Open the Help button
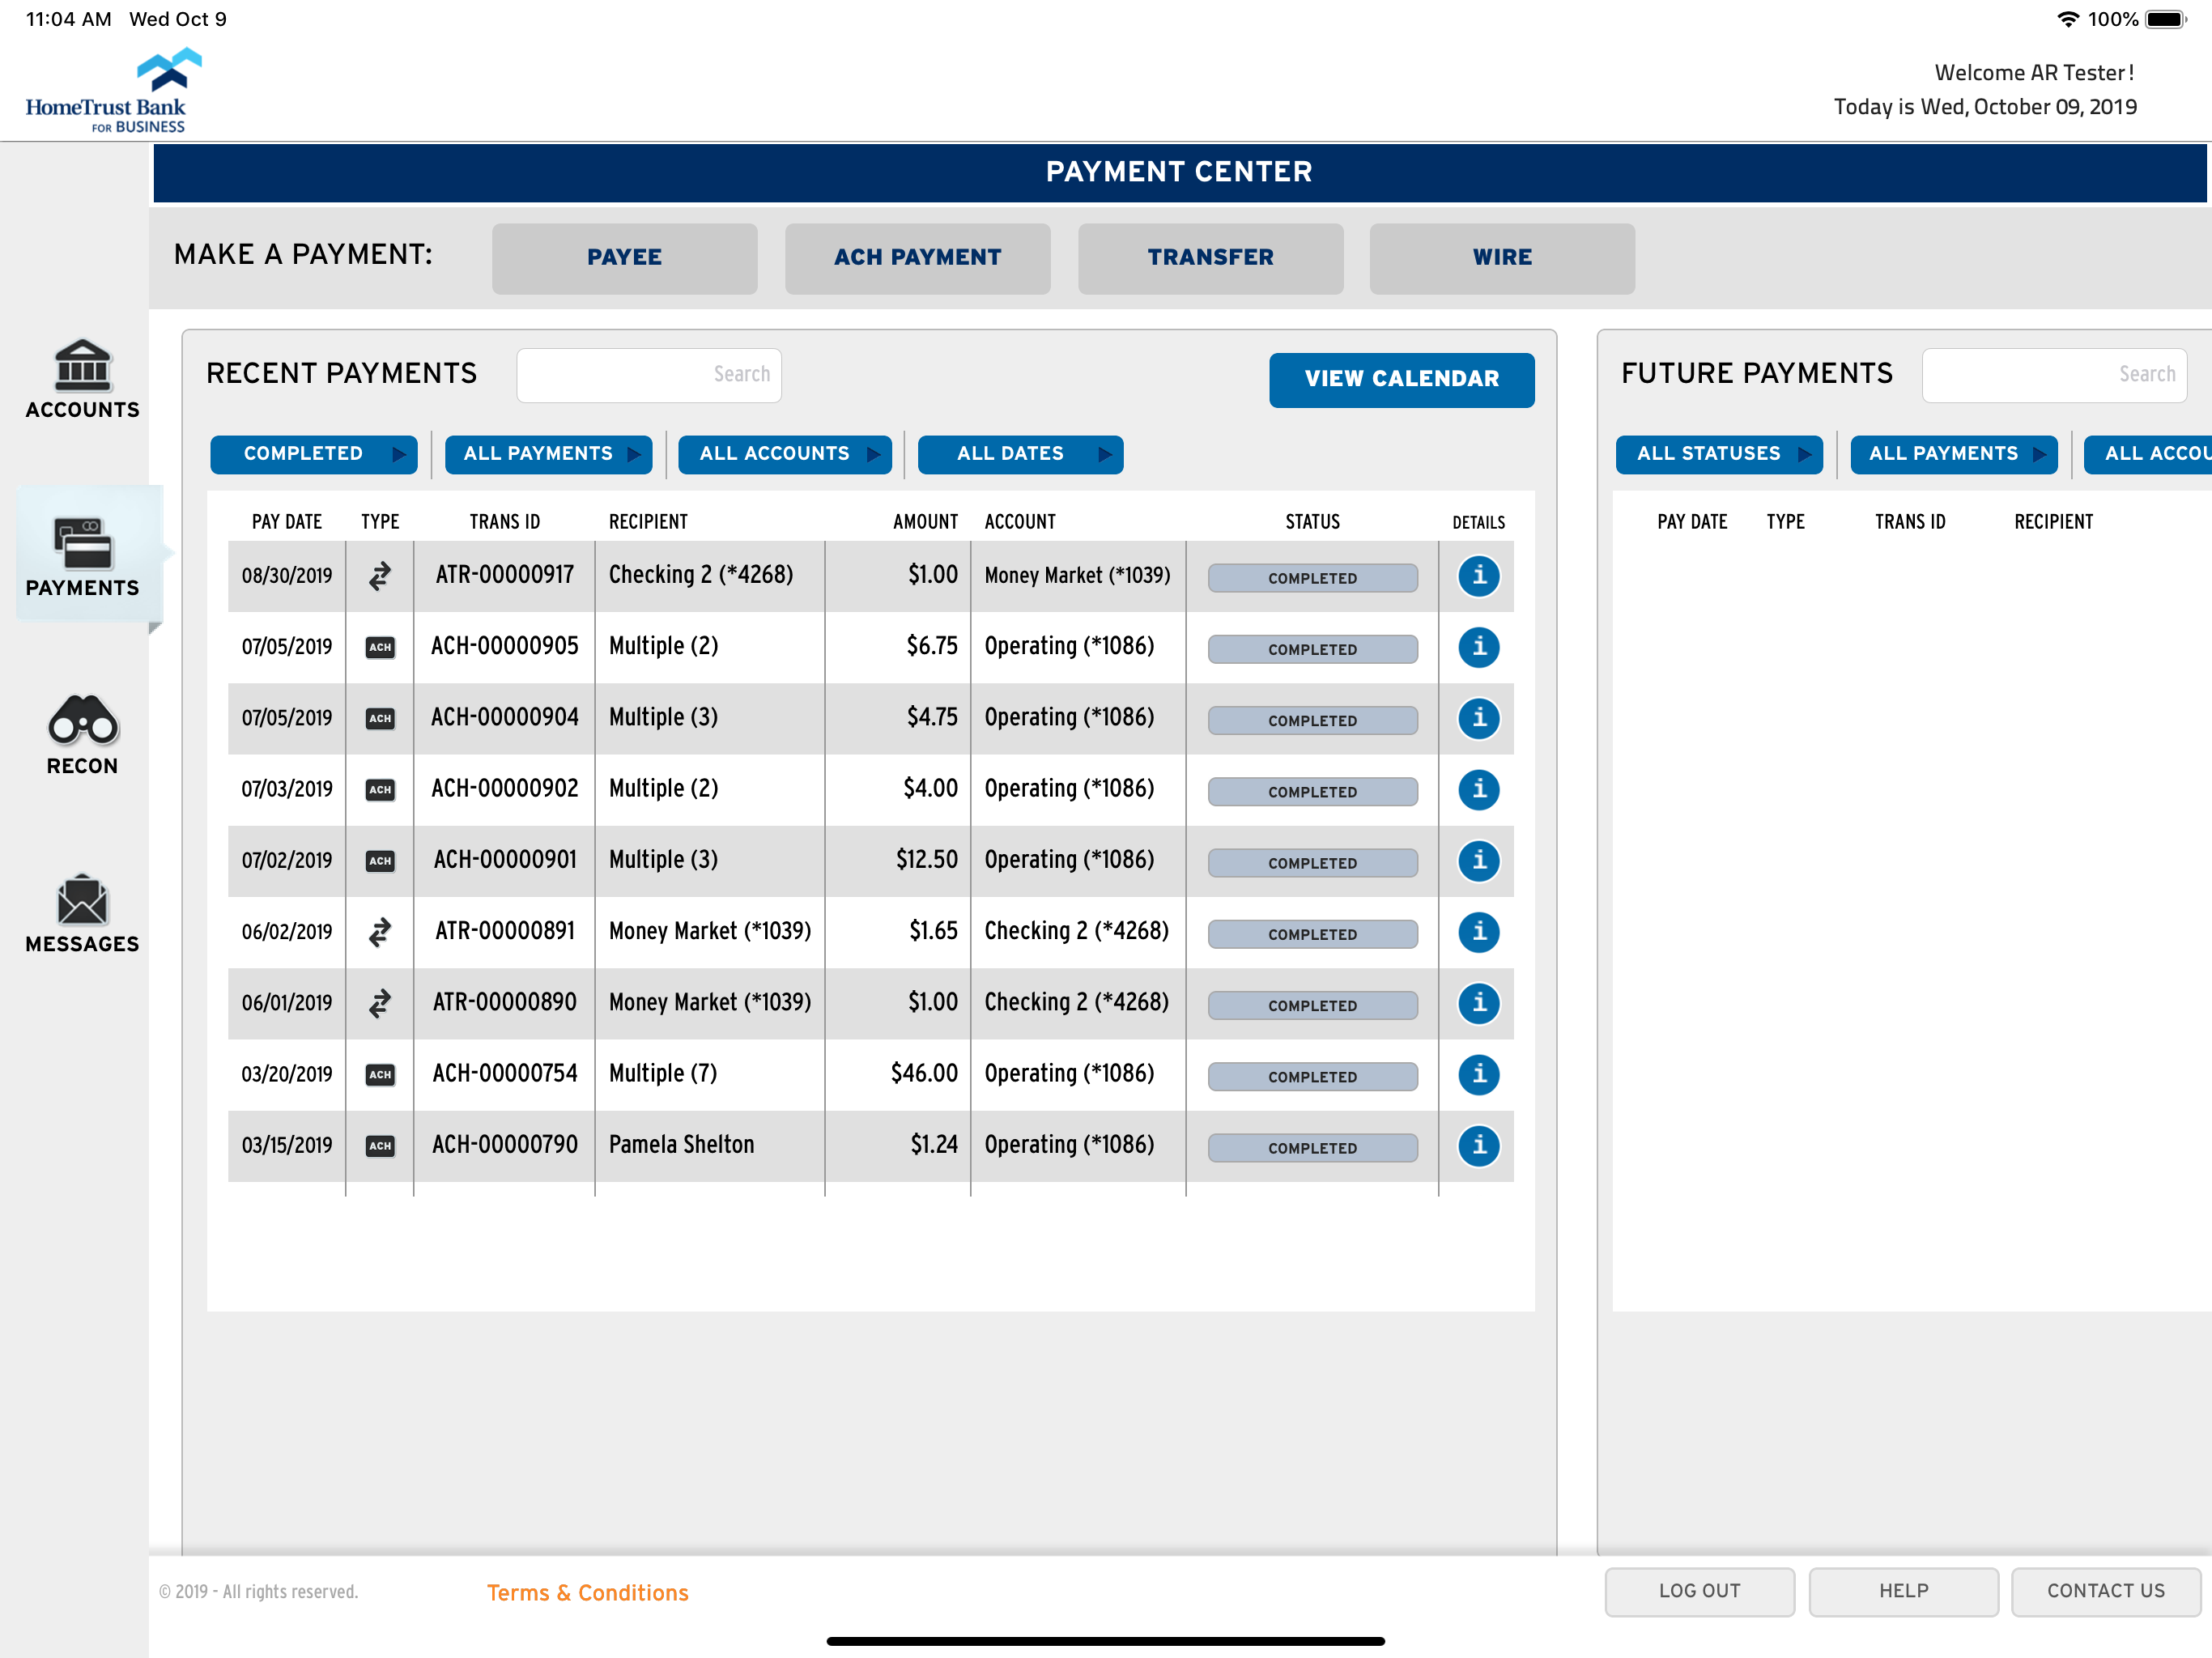 (x=1904, y=1592)
